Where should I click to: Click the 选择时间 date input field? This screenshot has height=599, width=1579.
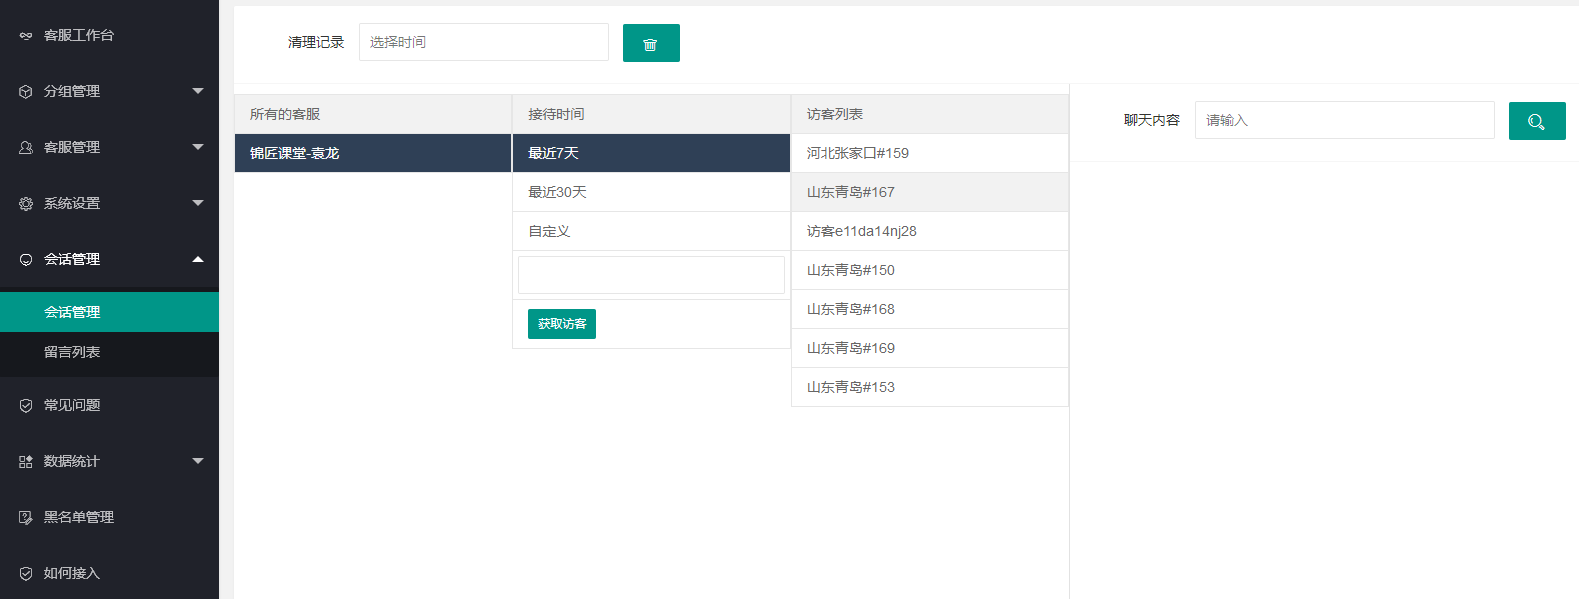tap(483, 42)
